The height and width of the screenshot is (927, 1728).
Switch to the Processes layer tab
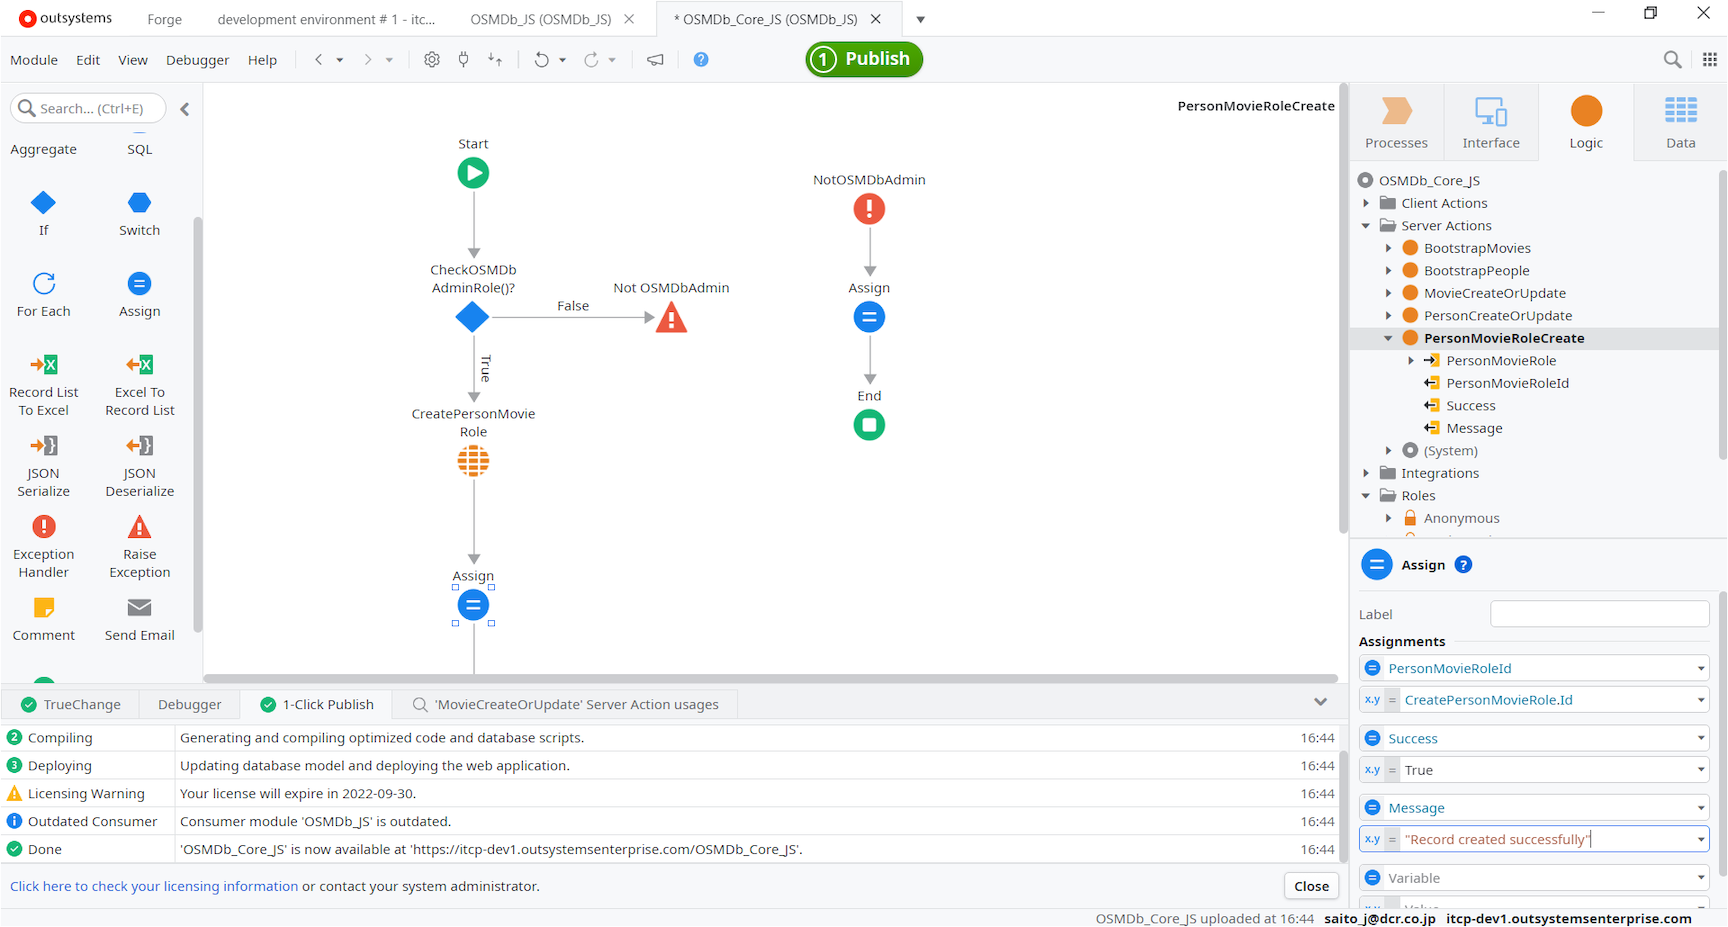(1396, 122)
